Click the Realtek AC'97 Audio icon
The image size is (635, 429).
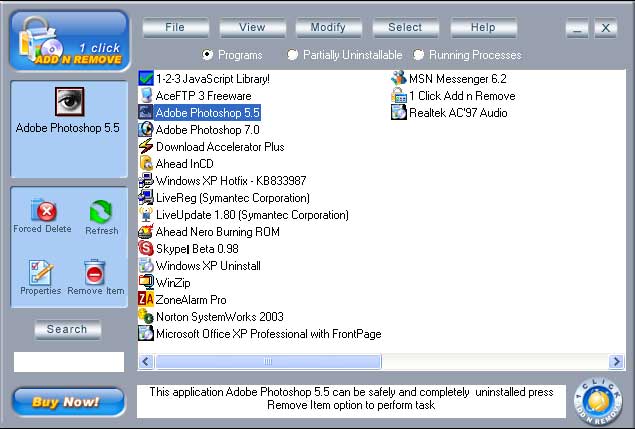click(x=398, y=112)
